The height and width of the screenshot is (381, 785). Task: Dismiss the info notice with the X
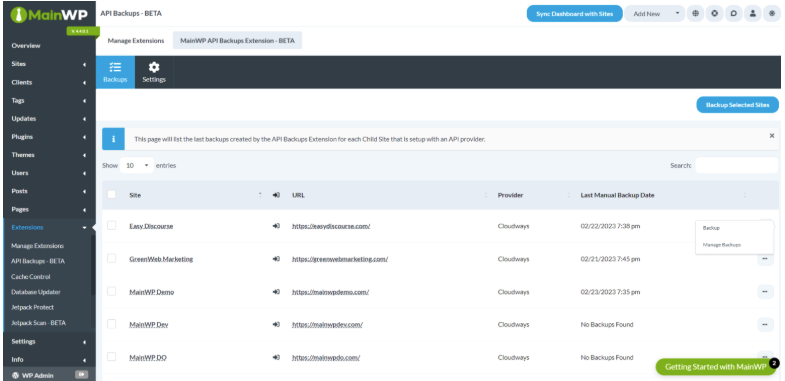click(771, 136)
